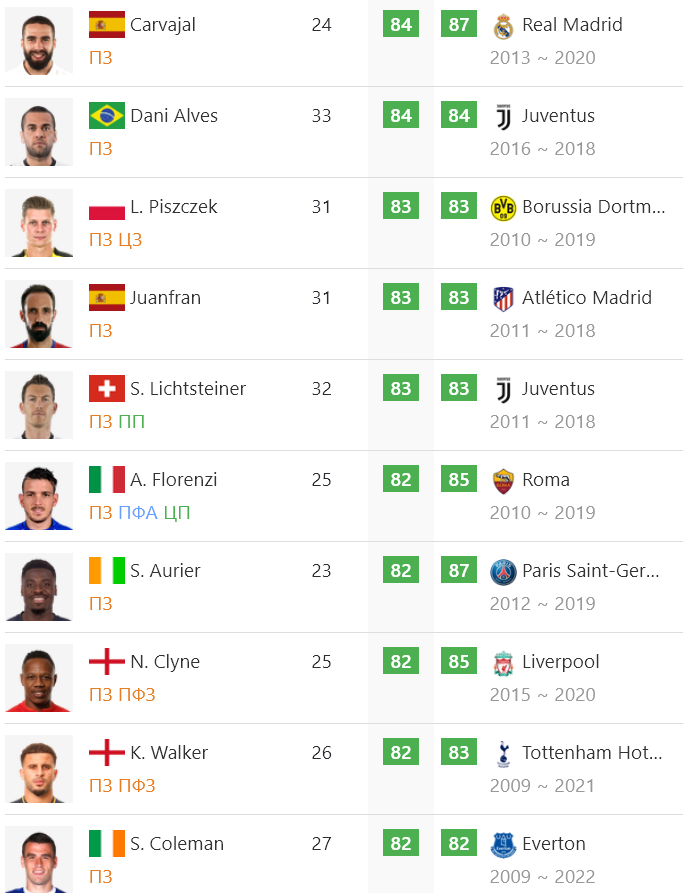
Task: Click K. Walker's portrait thumbnail
Action: click(x=39, y=769)
